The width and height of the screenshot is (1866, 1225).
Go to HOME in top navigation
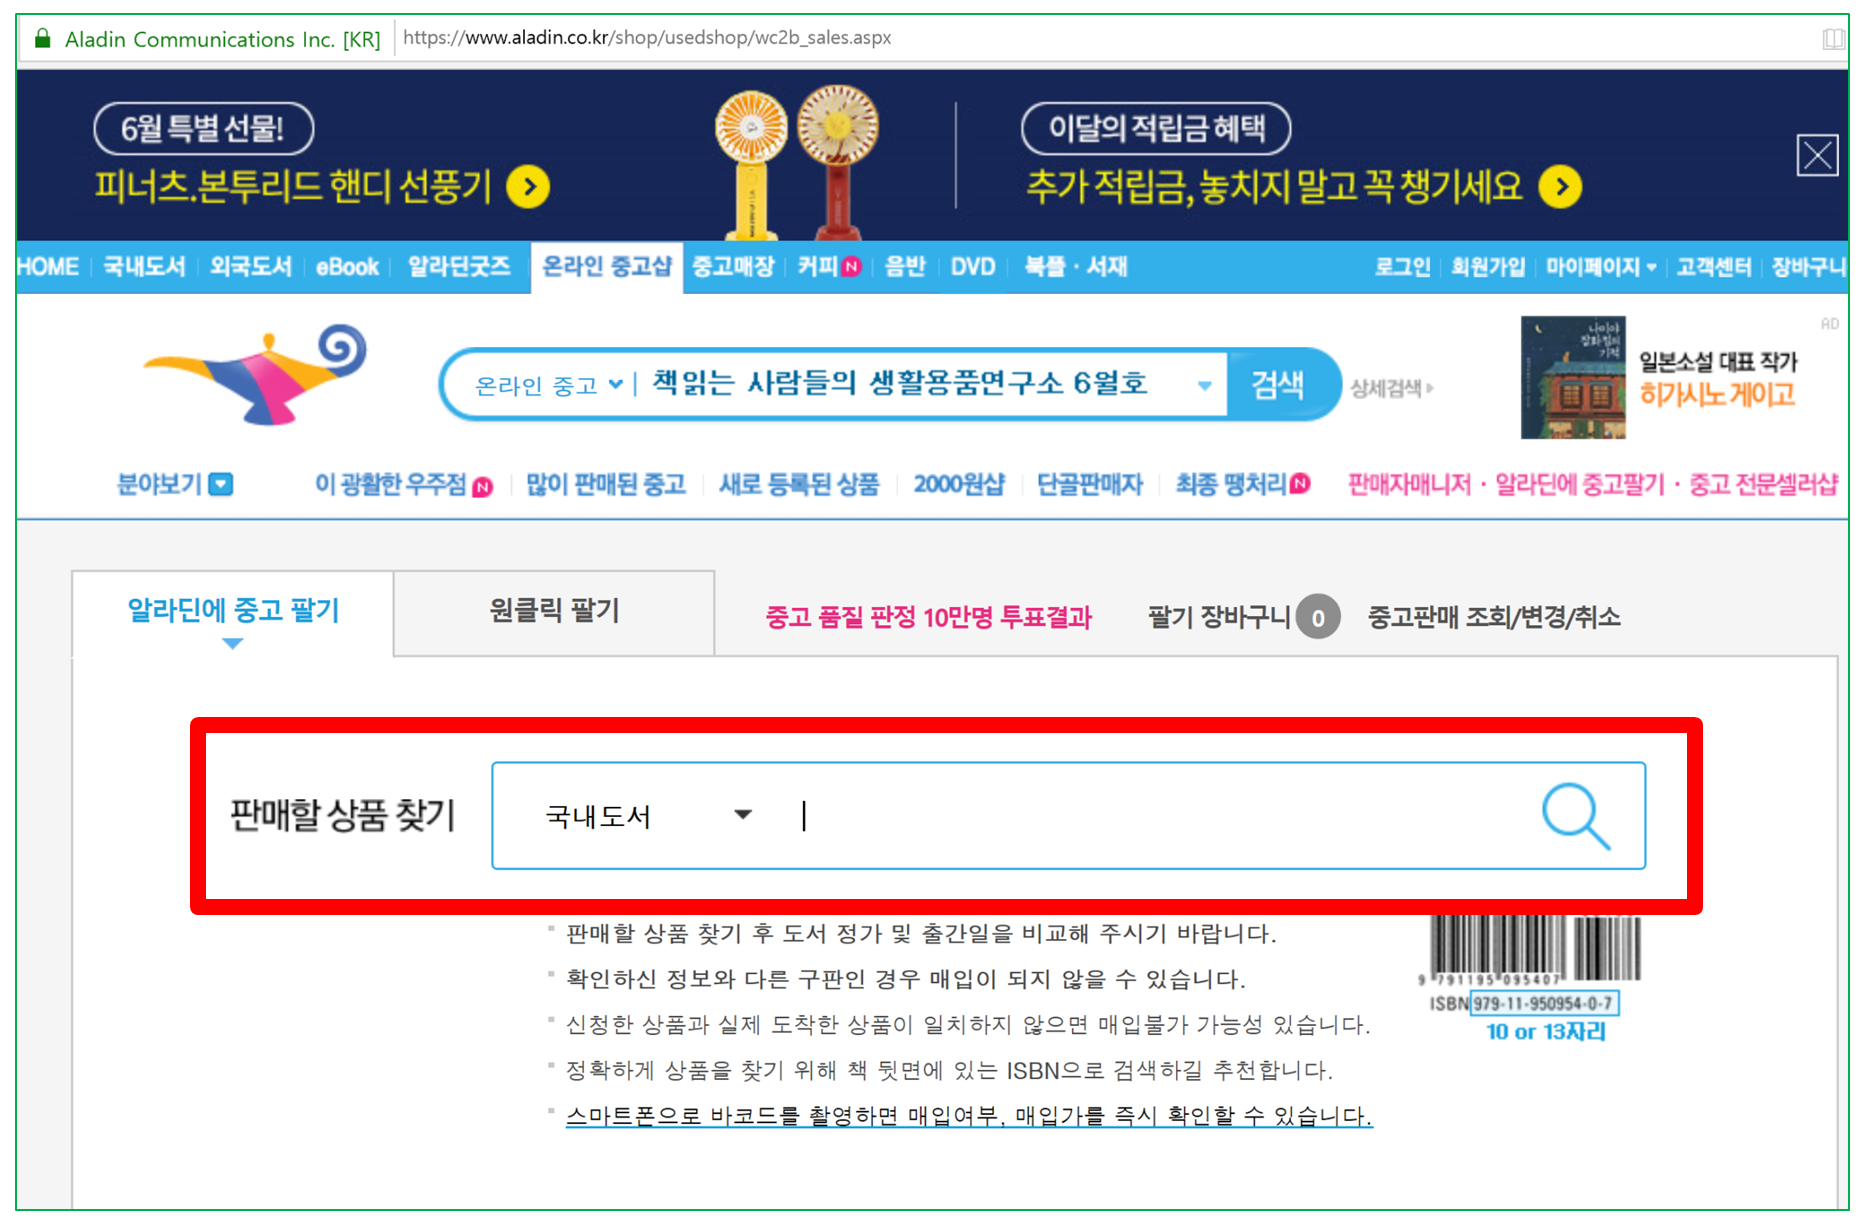click(x=48, y=267)
